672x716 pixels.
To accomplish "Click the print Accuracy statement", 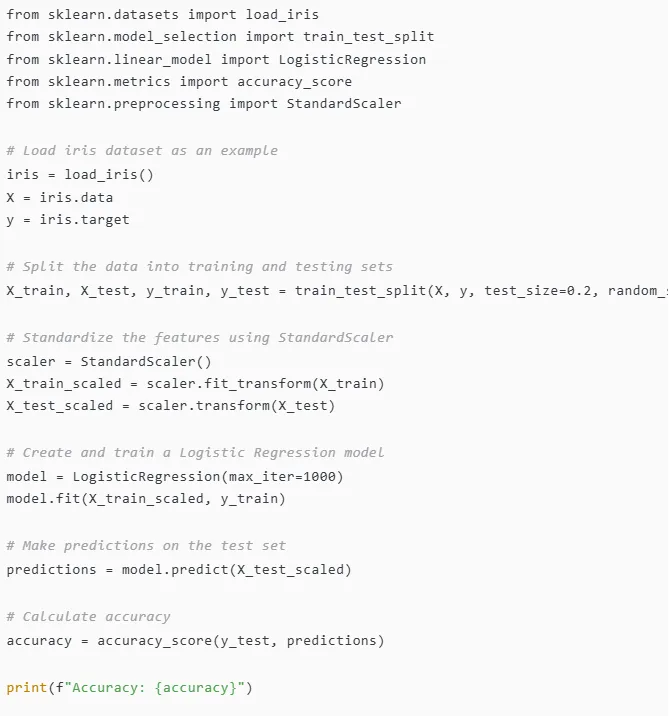I will [x=130, y=688].
